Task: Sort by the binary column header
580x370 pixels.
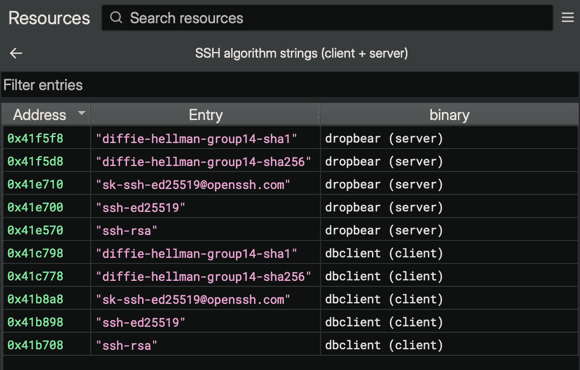Action: pyautogui.click(x=449, y=115)
